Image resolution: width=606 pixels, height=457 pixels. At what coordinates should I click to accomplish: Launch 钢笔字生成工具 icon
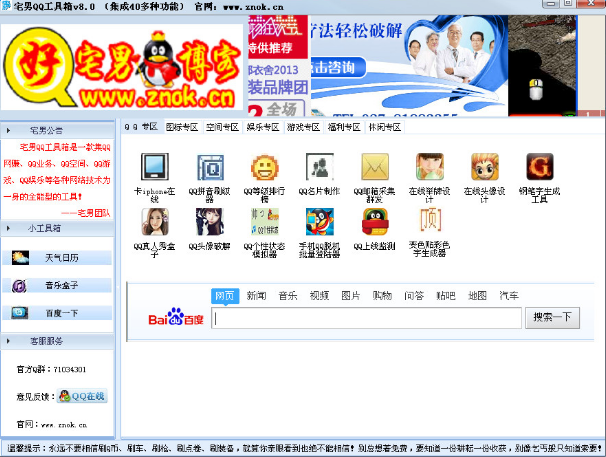(540, 167)
